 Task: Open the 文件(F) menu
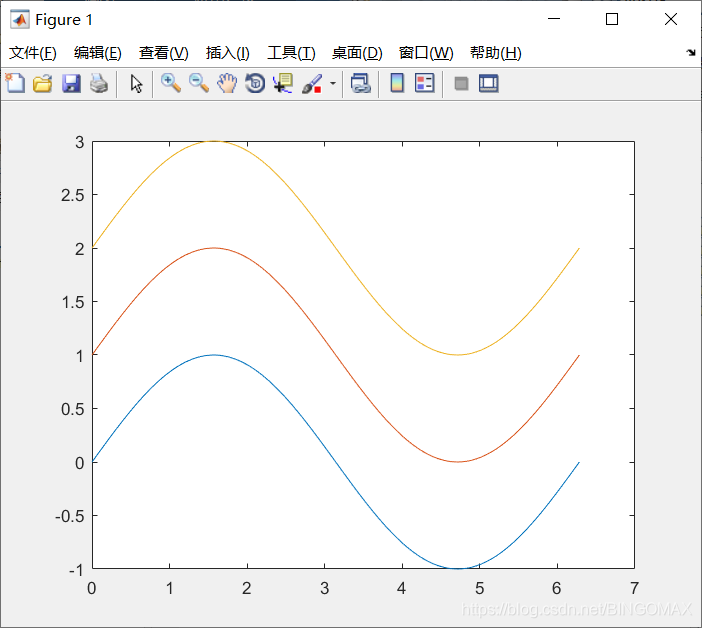click(33, 53)
